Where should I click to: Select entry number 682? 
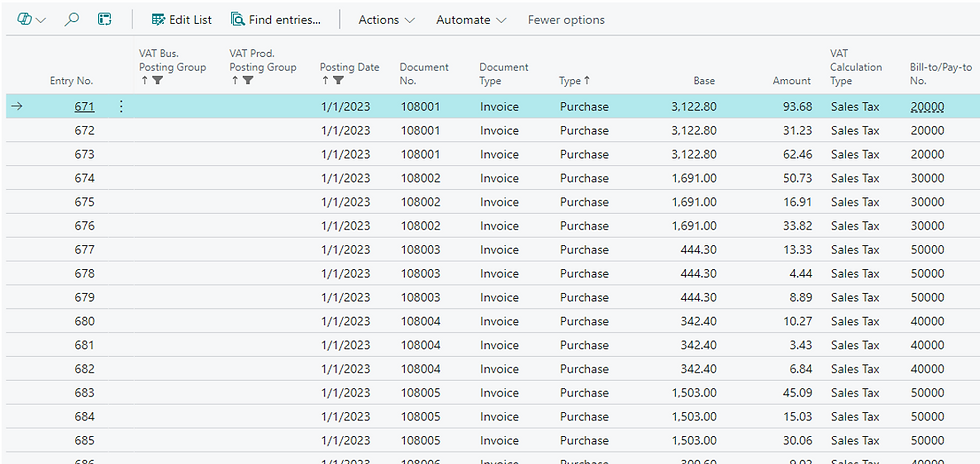(x=84, y=369)
